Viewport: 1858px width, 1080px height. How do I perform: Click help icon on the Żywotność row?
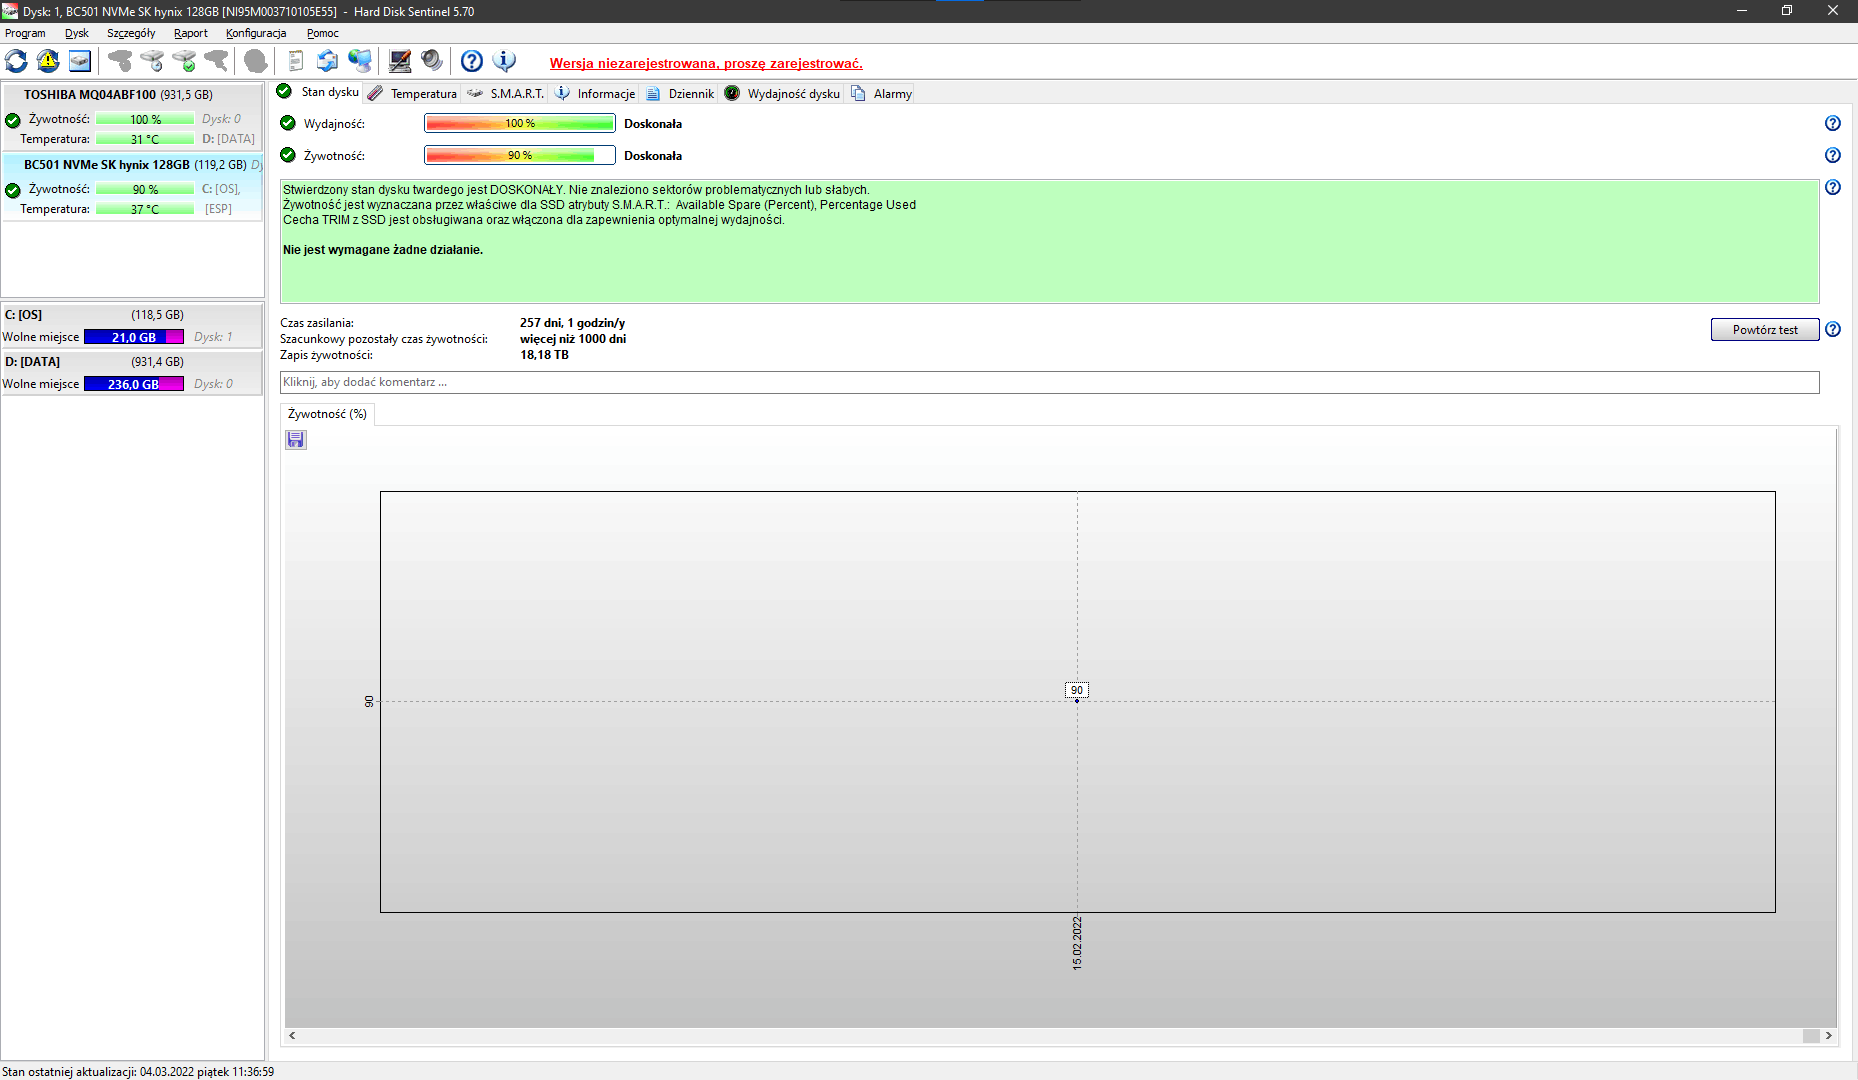tap(1833, 155)
